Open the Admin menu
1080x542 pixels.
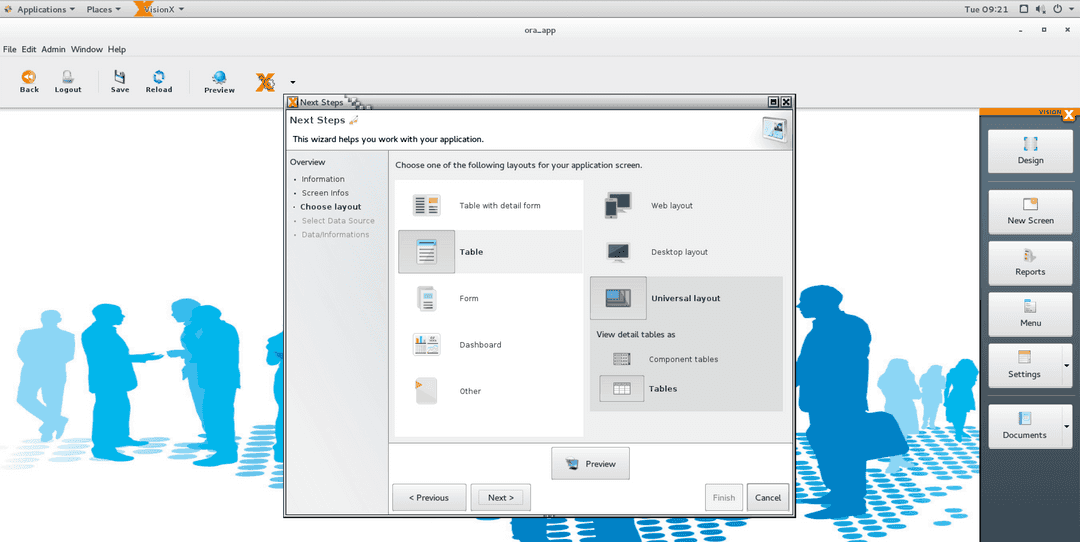pos(53,49)
